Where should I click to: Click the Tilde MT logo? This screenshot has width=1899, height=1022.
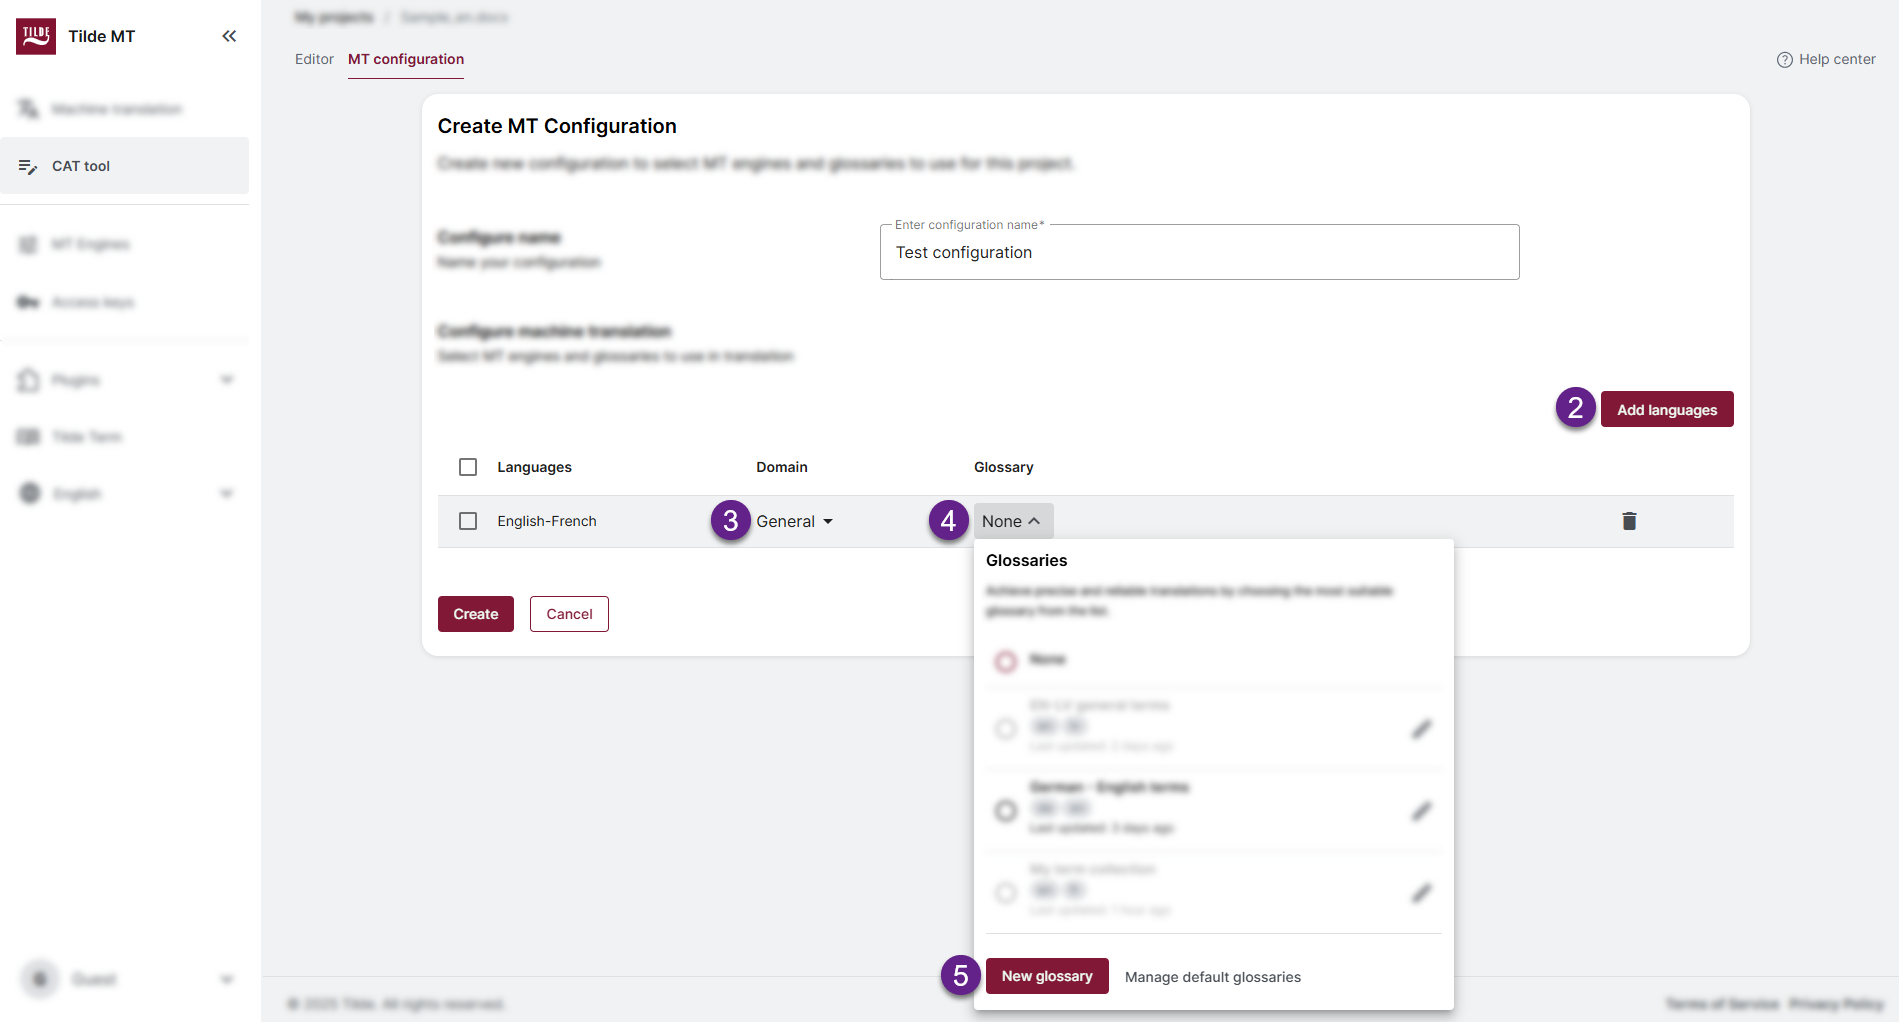pos(35,35)
